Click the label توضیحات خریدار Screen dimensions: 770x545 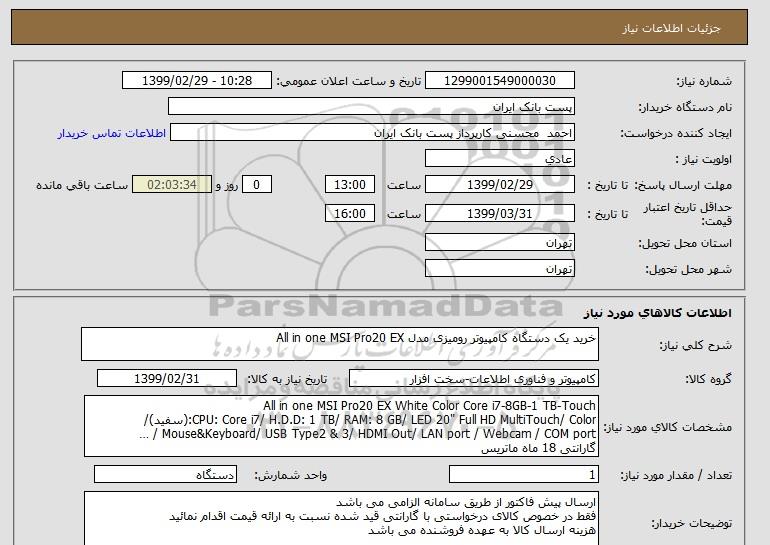pos(691,524)
